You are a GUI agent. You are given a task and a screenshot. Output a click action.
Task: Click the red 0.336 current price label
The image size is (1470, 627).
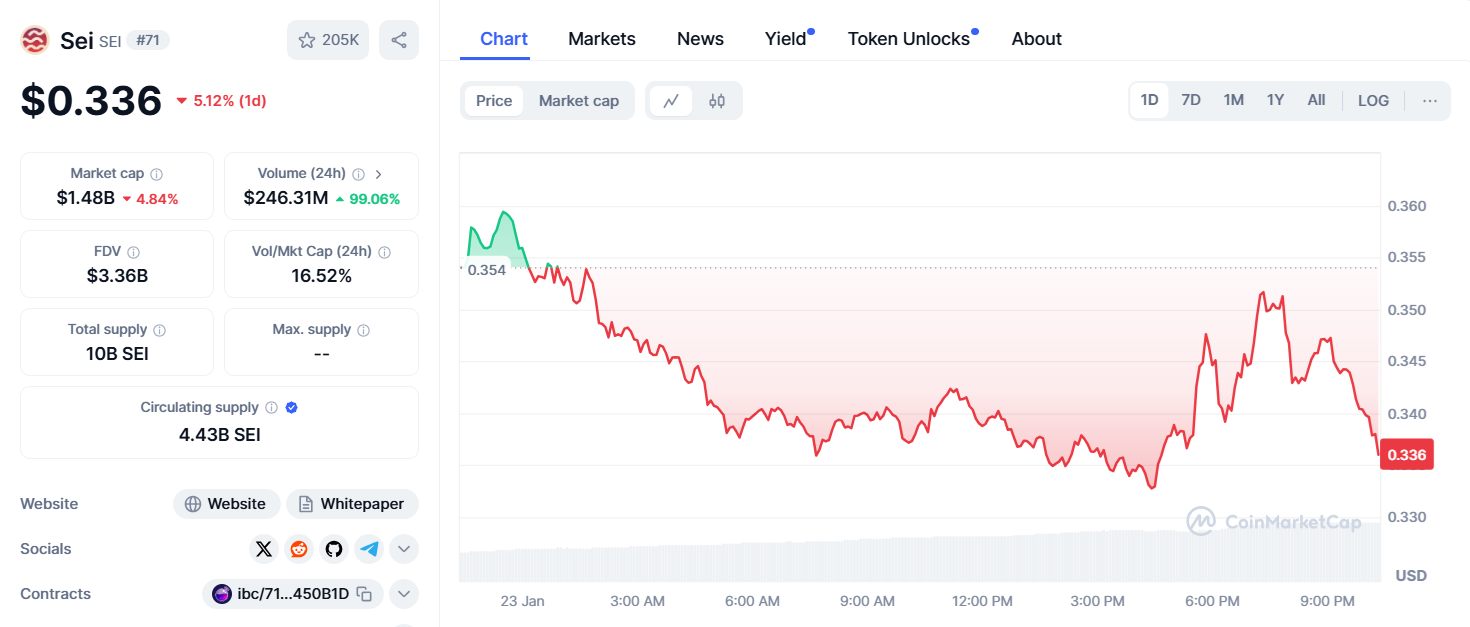click(x=1407, y=455)
